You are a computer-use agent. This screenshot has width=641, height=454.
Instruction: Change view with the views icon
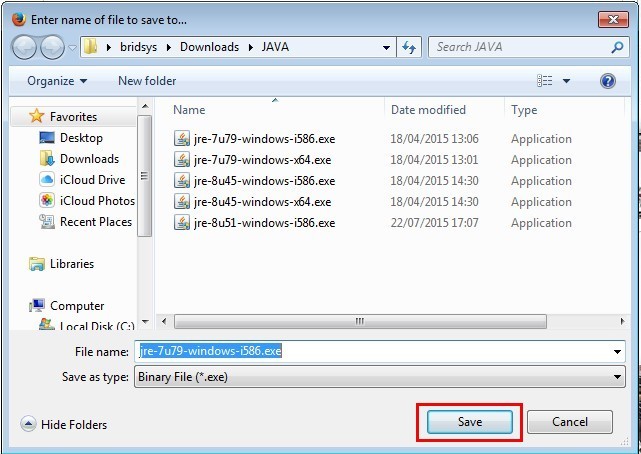(x=545, y=81)
